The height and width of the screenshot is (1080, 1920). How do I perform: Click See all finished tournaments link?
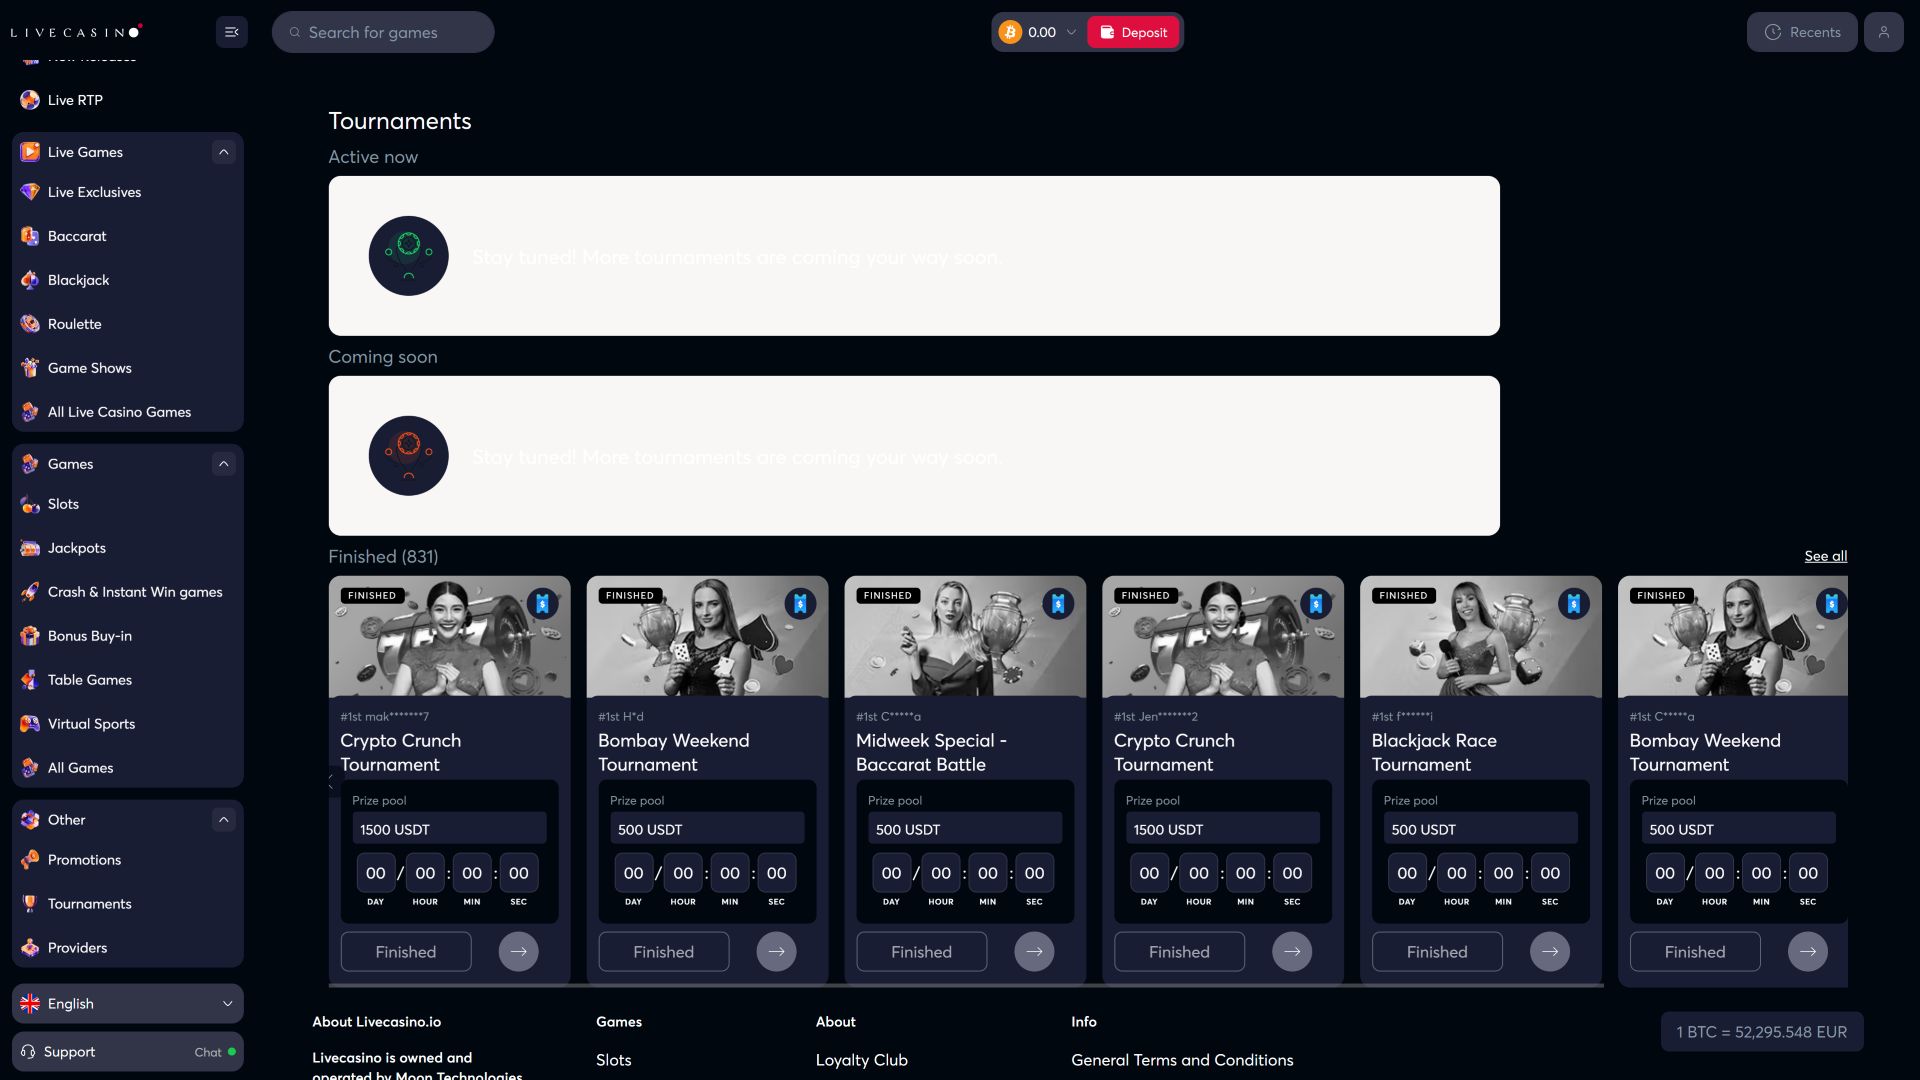pyautogui.click(x=1825, y=556)
